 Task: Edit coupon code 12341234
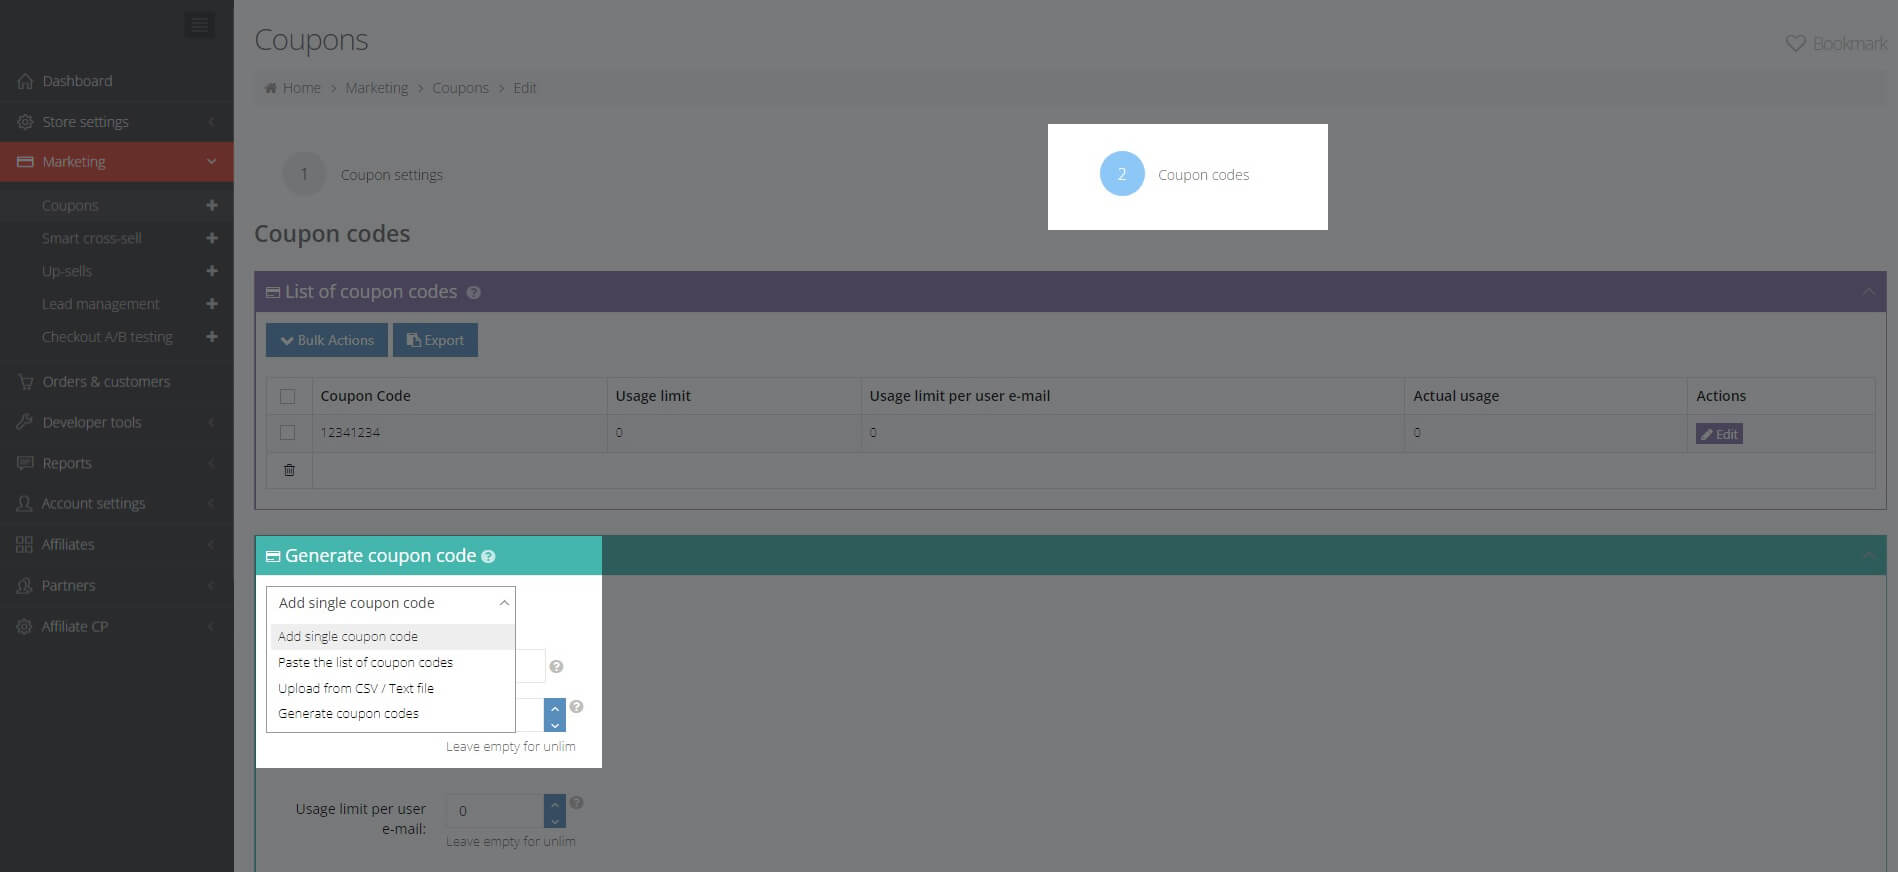click(1718, 434)
